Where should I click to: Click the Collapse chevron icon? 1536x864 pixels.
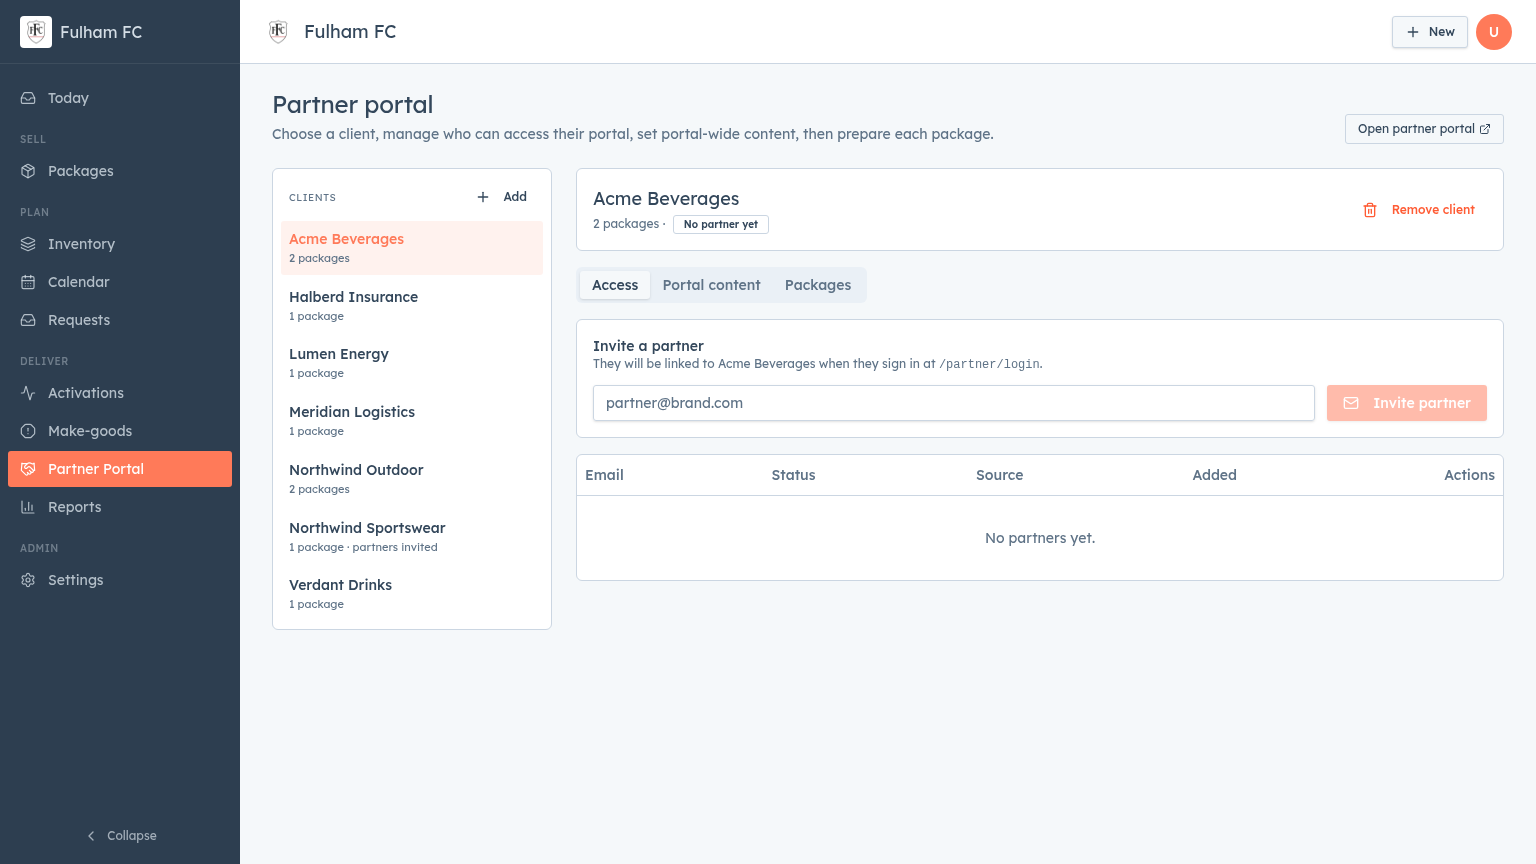(91, 836)
